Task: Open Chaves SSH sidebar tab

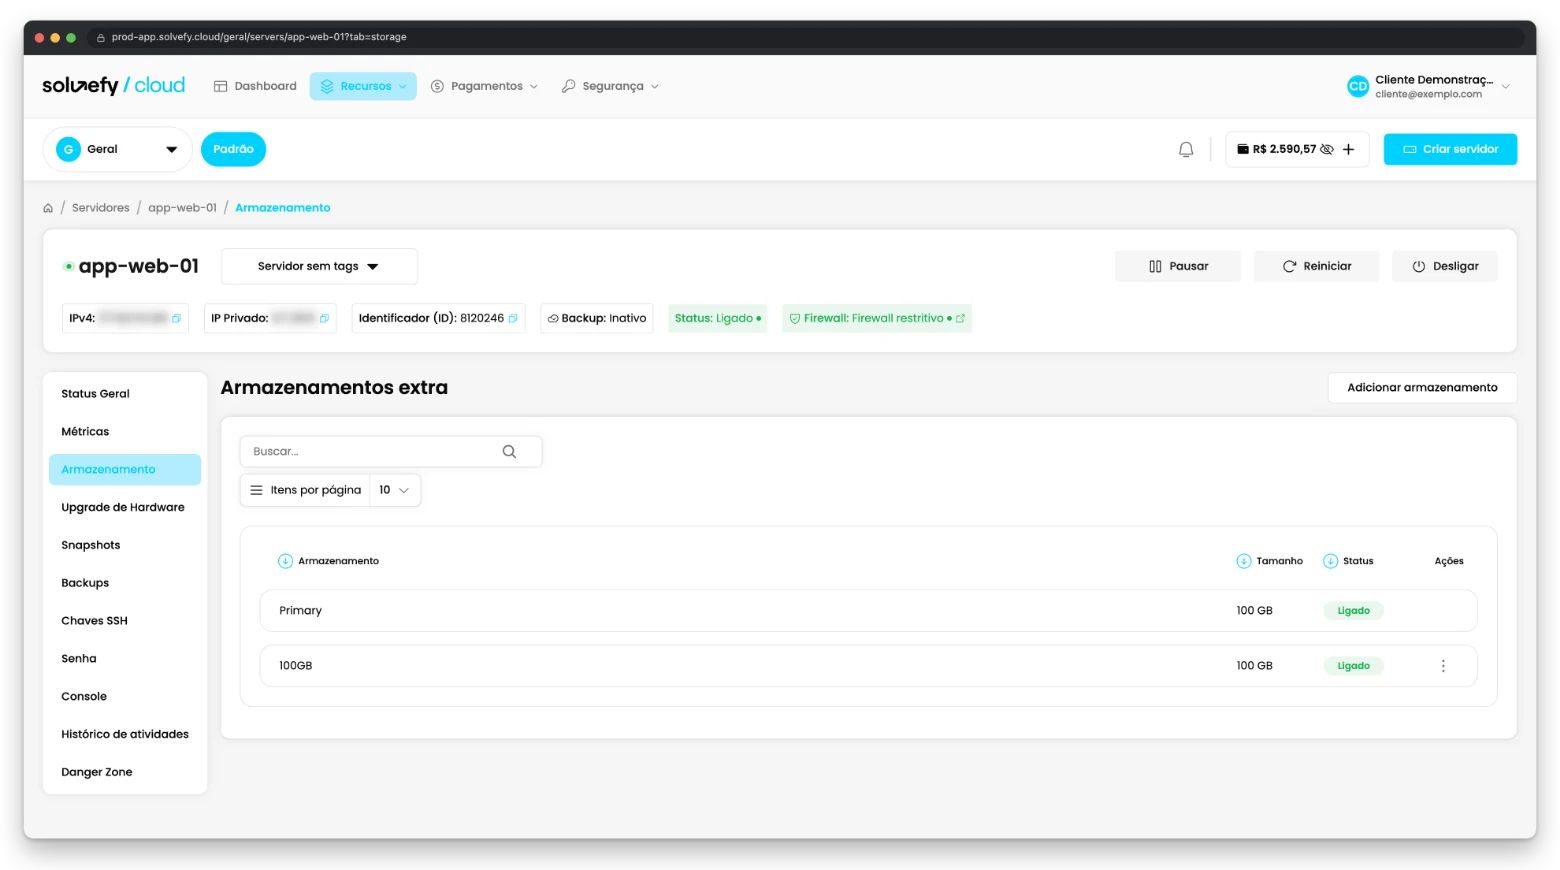Action: coord(125,621)
